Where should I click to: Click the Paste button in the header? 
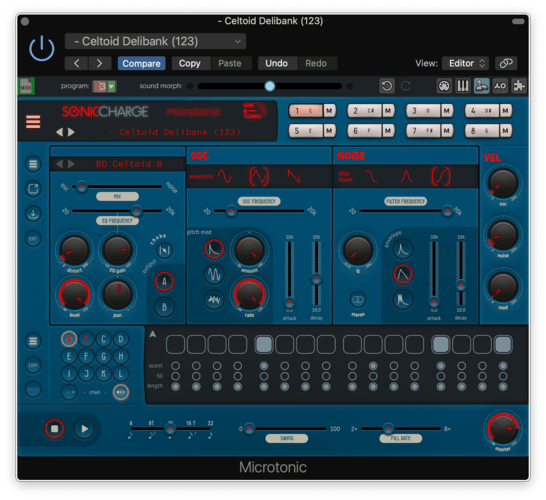(230, 63)
